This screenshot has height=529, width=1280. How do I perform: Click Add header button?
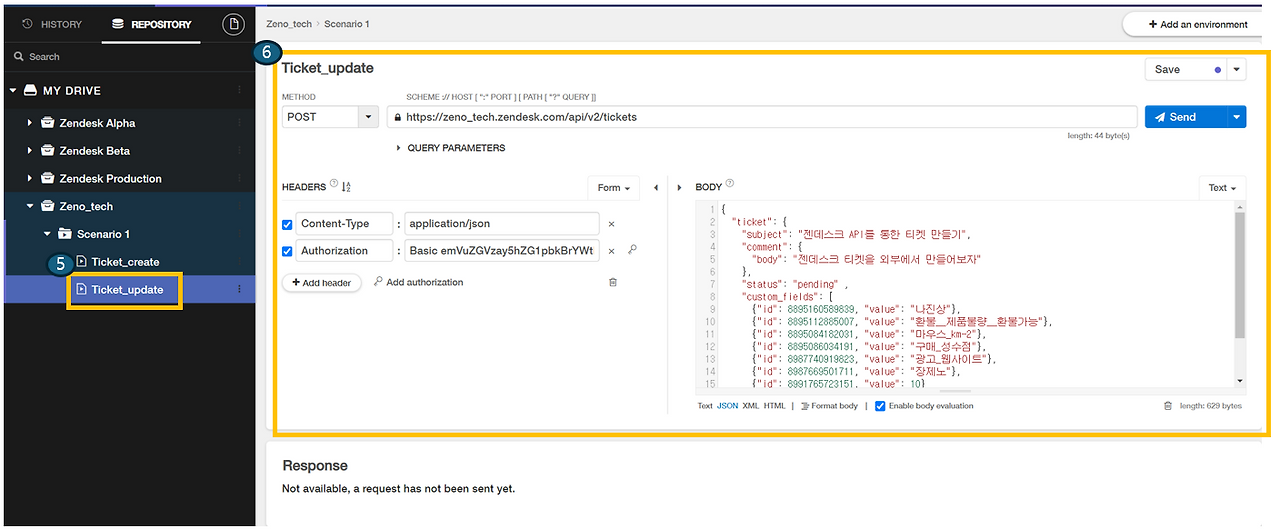322,283
